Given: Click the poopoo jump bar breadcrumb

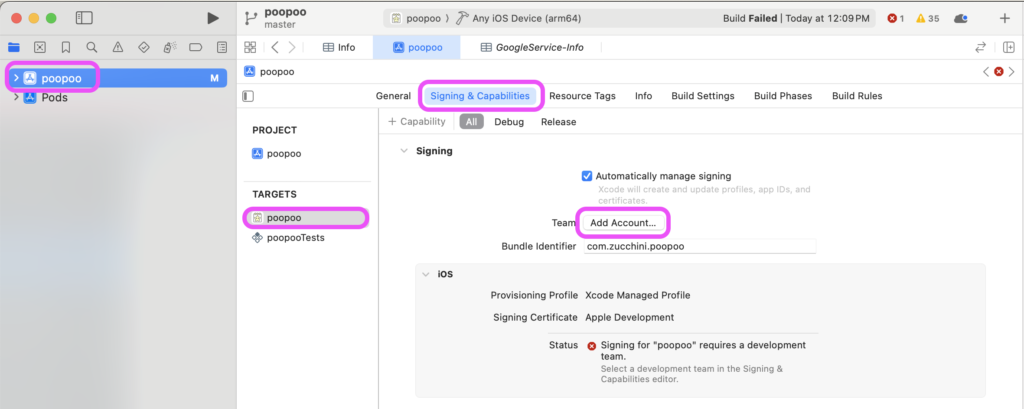Looking at the screenshot, I should pyautogui.click(x=269, y=72).
